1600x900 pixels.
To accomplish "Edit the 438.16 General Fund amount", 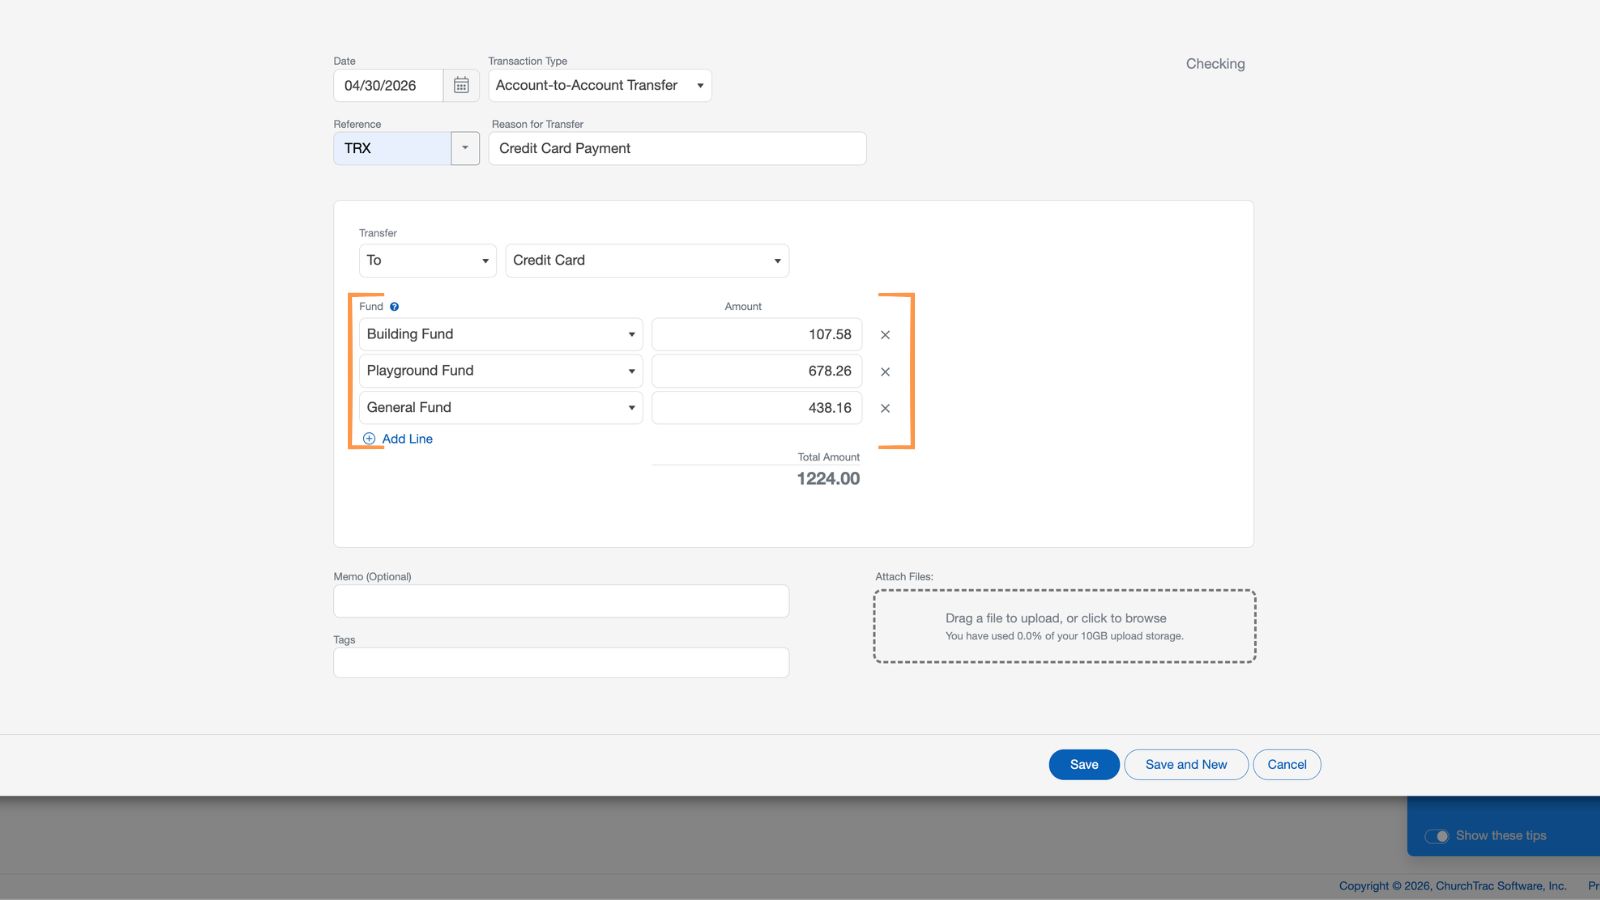I will pos(756,408).
